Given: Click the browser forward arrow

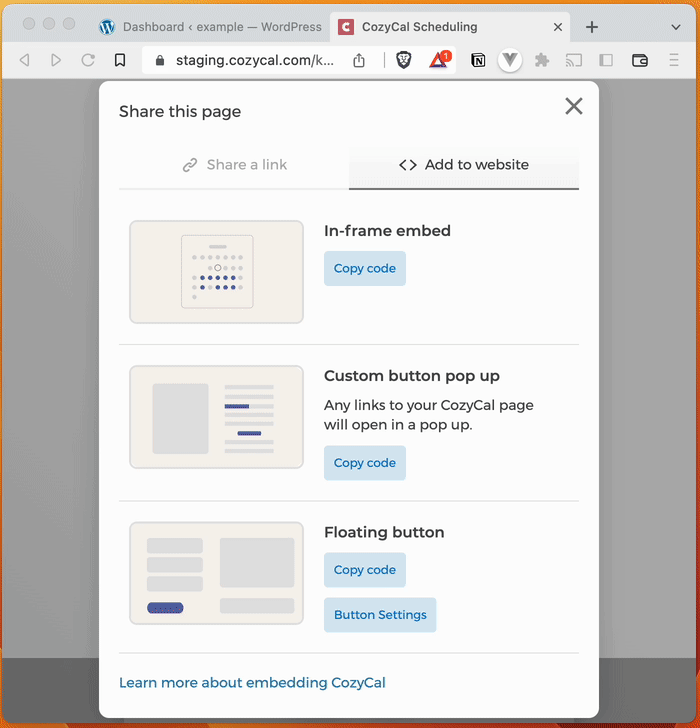Looking at the screenshot, I should [56, 60].
